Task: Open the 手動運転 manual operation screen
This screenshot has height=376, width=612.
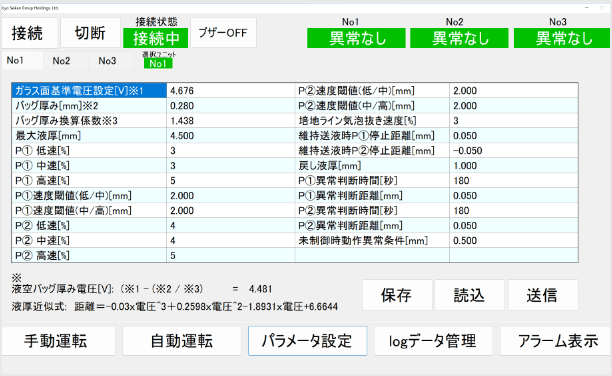Action: tap(59, 341)
